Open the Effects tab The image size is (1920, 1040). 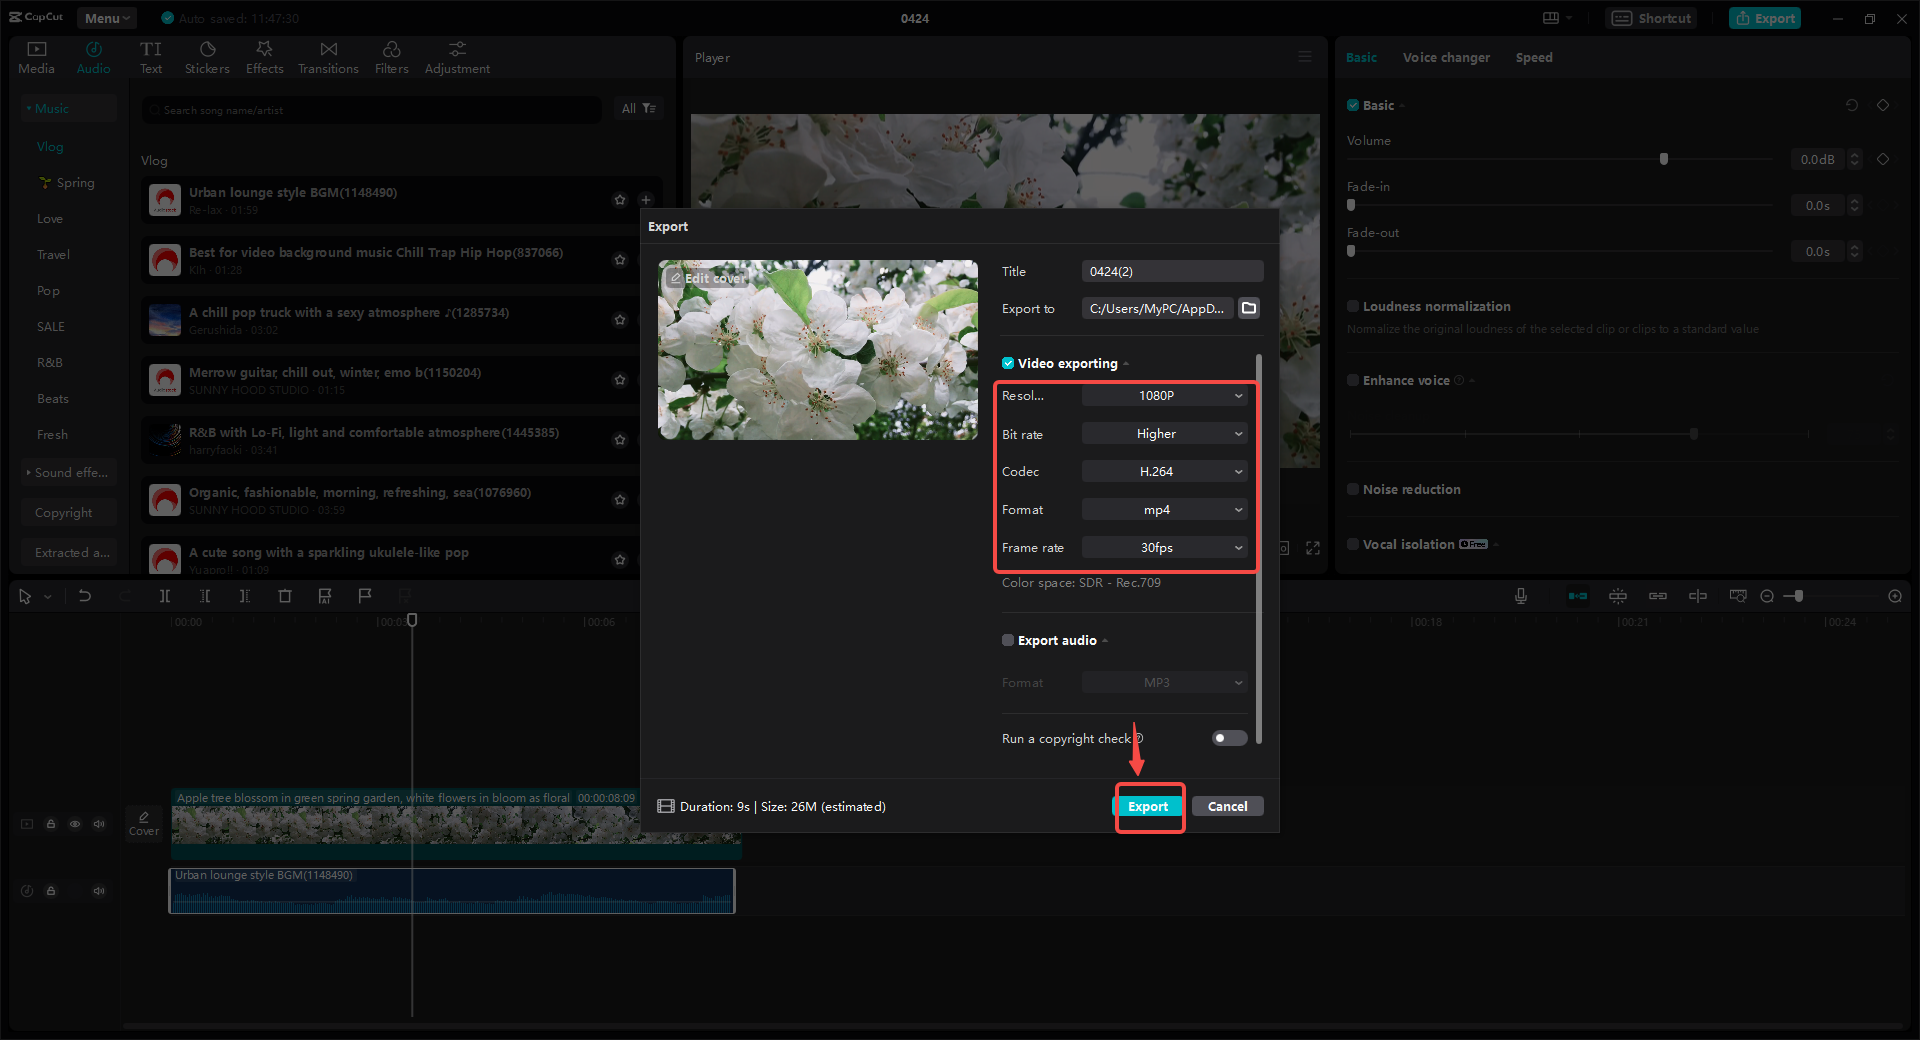pyautogui.click(x=264, y=58)
